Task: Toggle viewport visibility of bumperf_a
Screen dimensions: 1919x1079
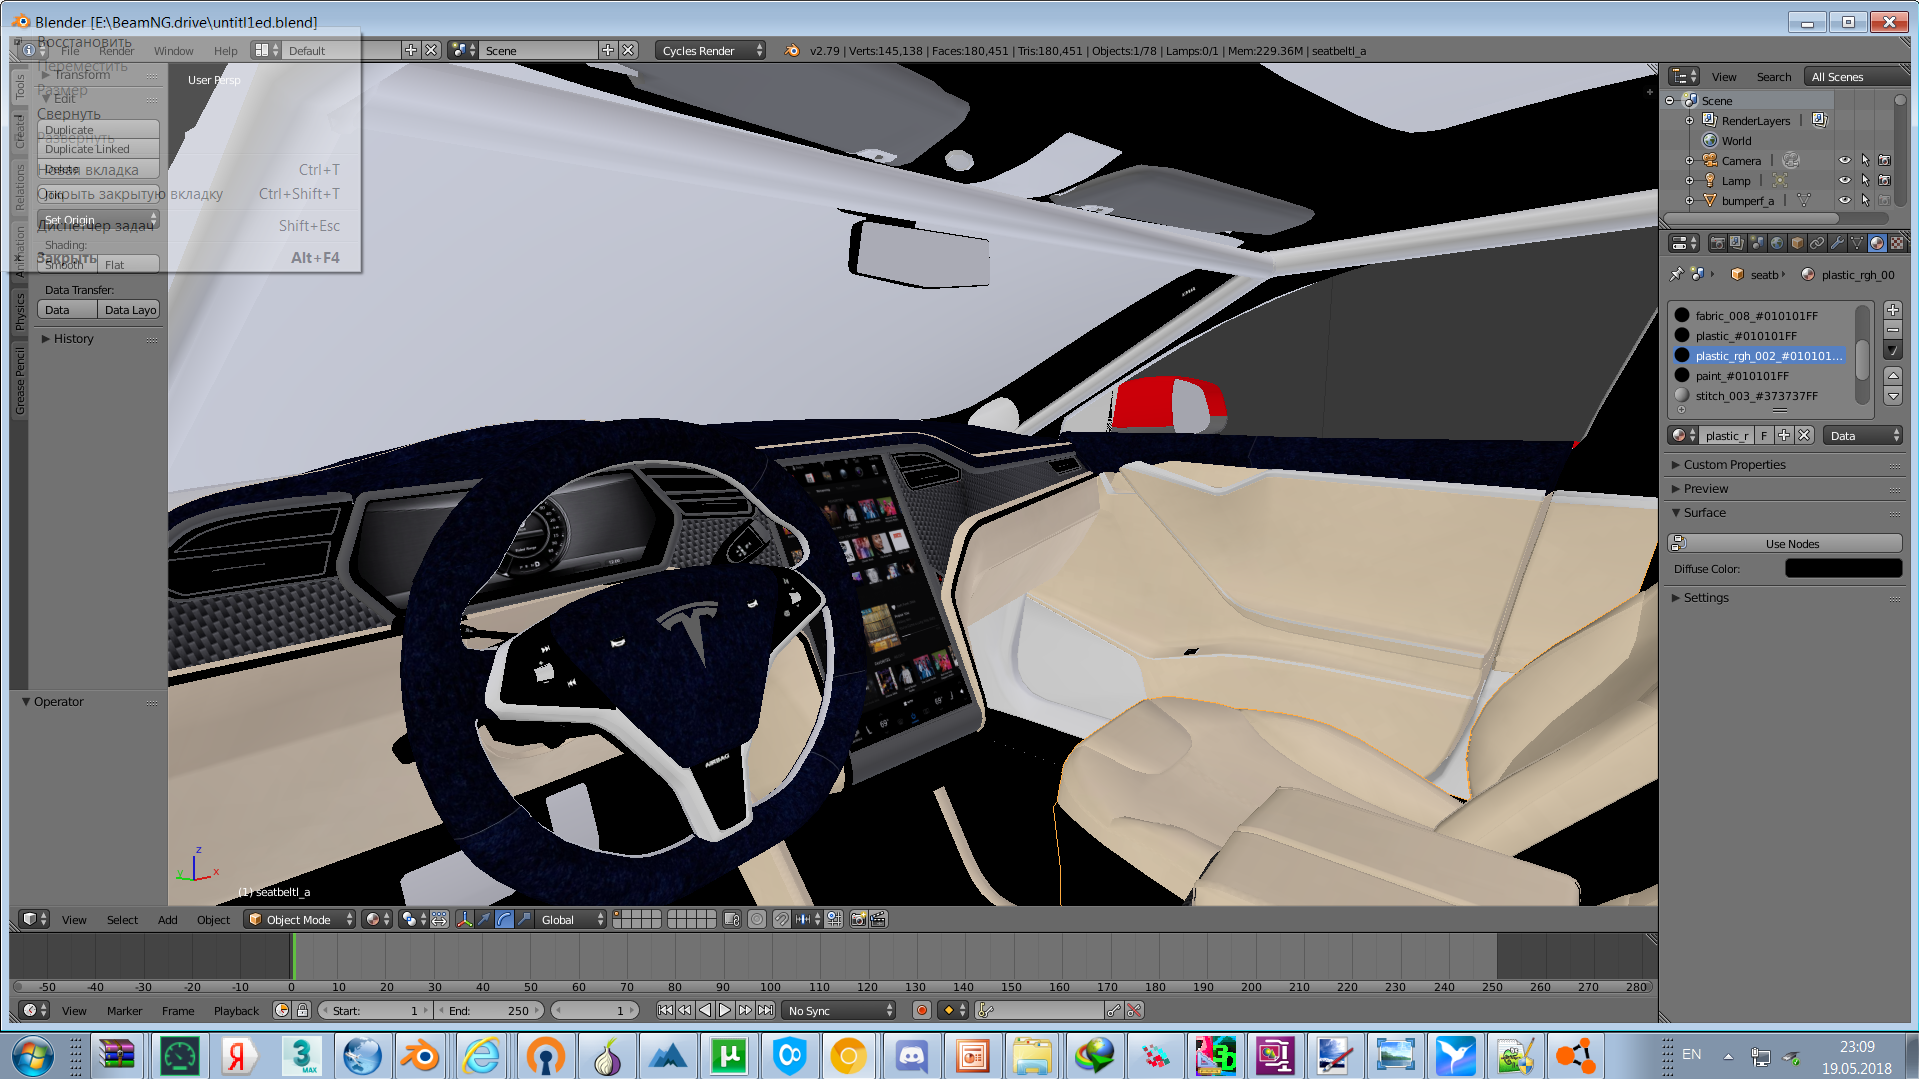Action: click(x=1845, y=200)
